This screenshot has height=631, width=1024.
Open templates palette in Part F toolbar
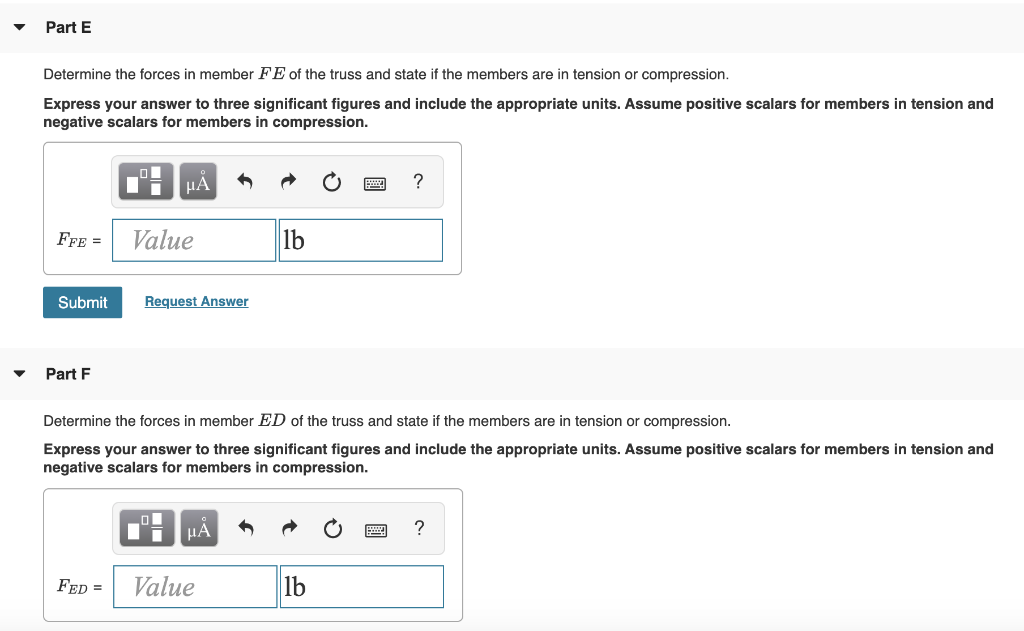pyautogui.click(x=148, y=528)
